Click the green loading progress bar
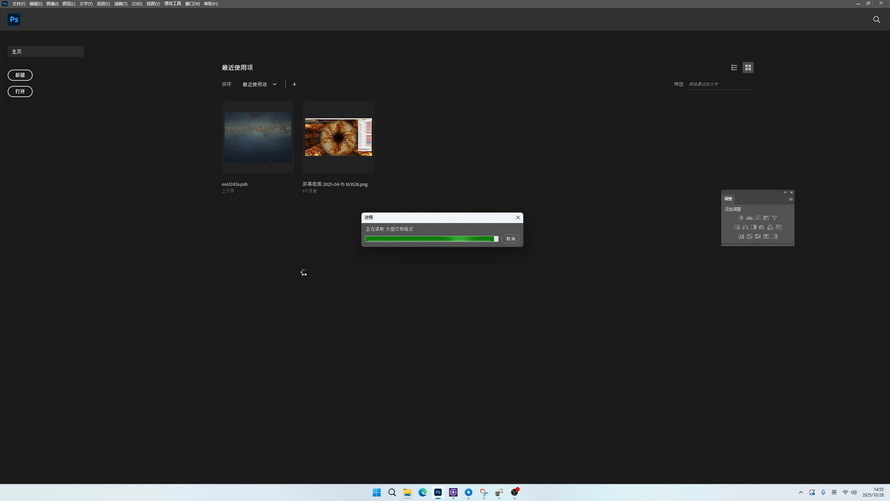The height and width of the screenshot is (501, 890). tap(430, 239)
